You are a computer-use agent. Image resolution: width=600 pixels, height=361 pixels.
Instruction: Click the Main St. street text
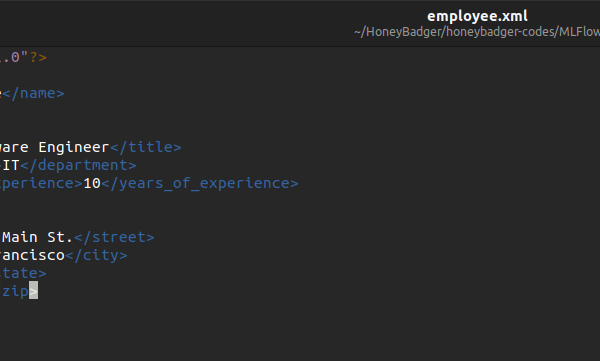[x=38, y=237]
